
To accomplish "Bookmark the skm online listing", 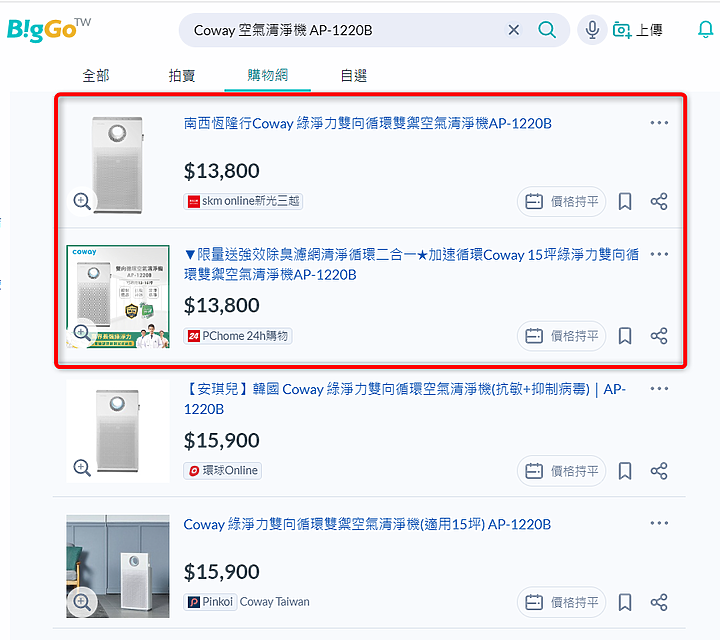I will point(624,202).
